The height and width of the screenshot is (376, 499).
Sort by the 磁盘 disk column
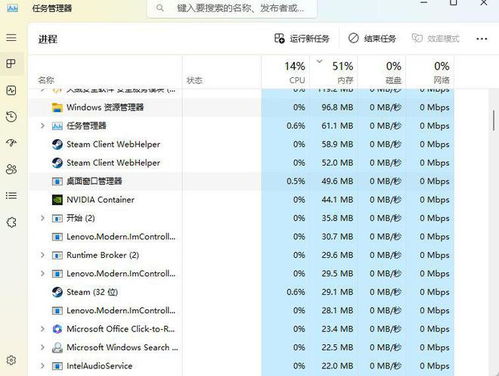(x=382, y=72)
